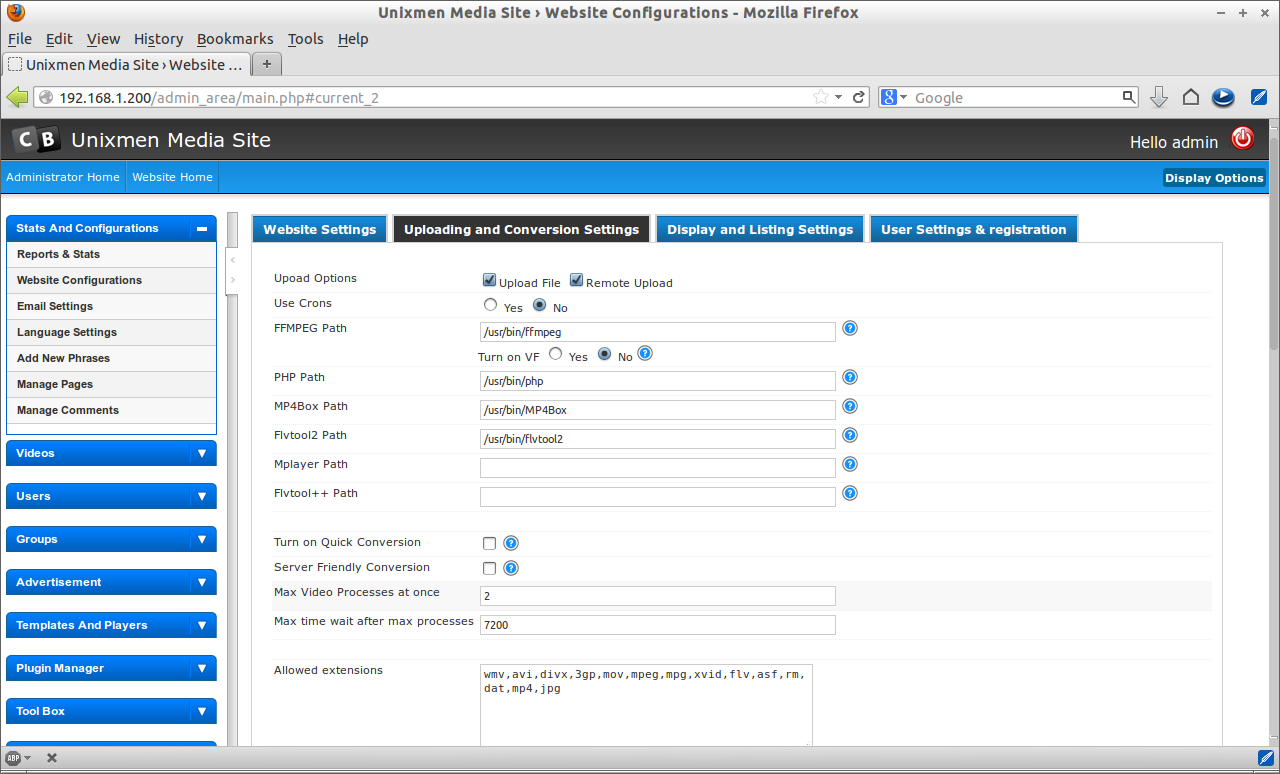Click the Max Video Processes input field
Image resolution: width=1280 pixels, height=774 pixels.
pyautogui.click(x=658, y=596)
